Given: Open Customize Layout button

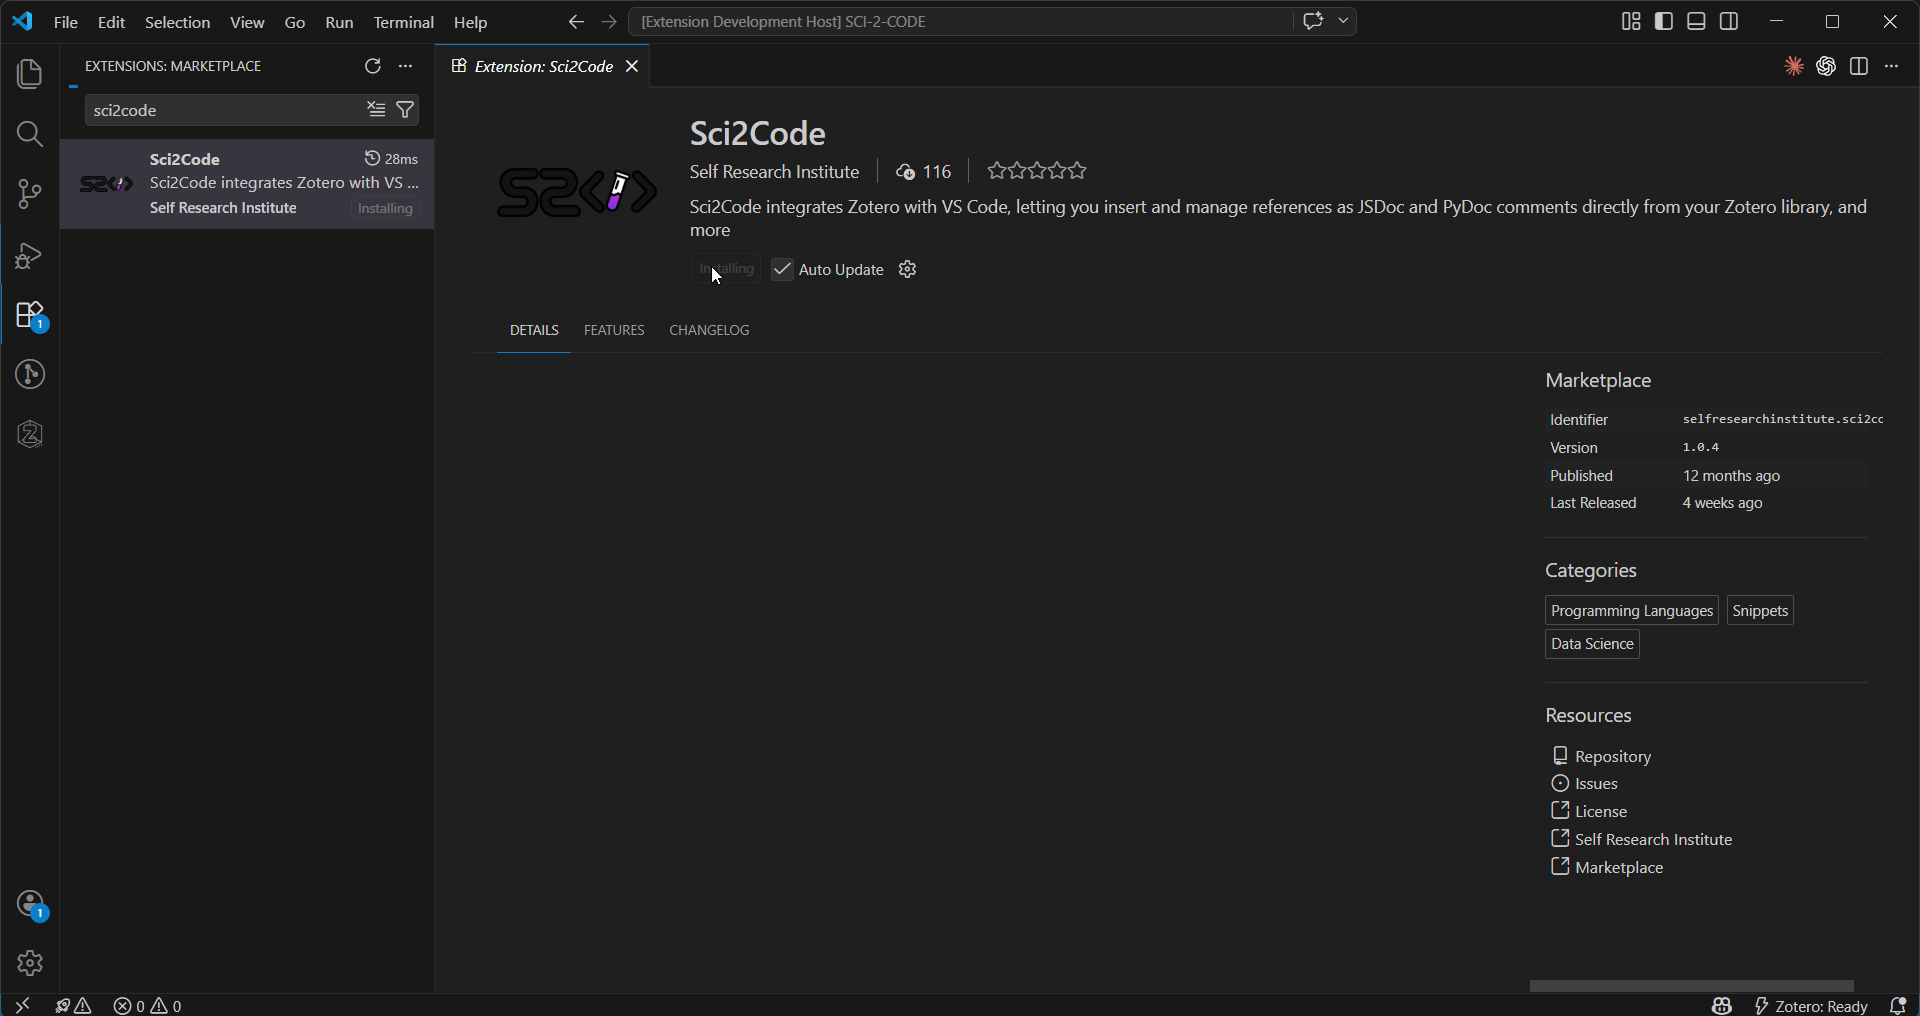Looking at the screenshot, I should (x=1631, y=21).
